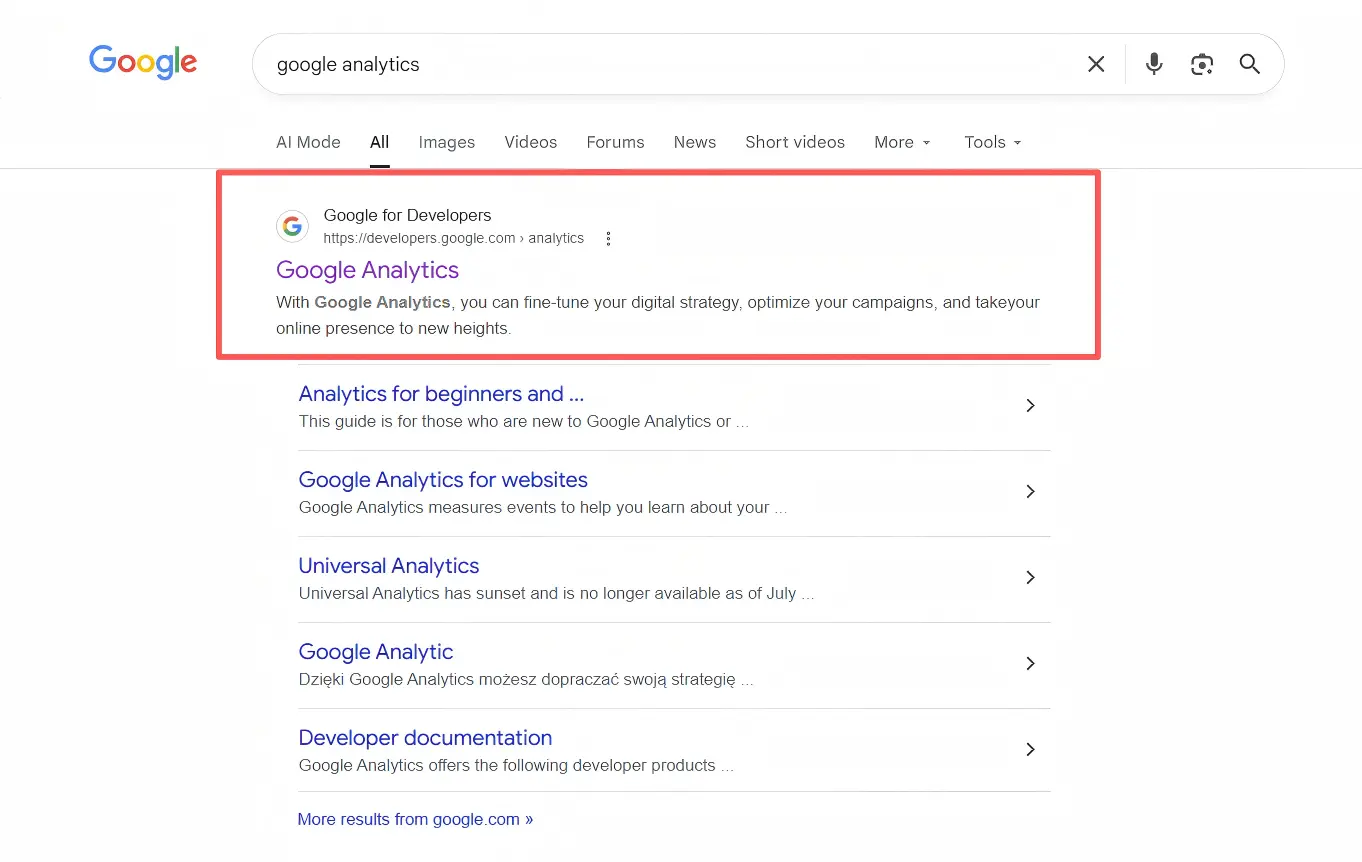Click snippet "With Google Analytics, you can fine-tune"
This screenshot has width=1362, height=862.
[658, 315]
